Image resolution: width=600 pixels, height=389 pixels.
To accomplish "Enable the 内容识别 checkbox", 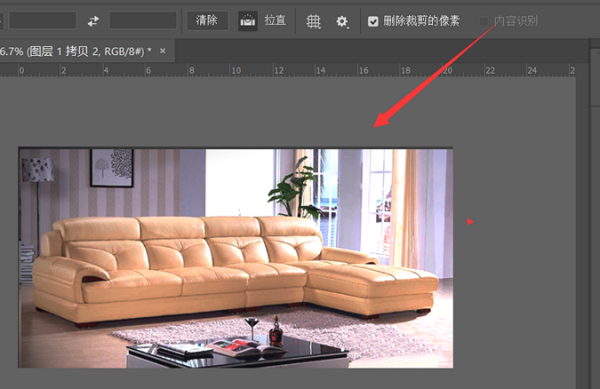I will (483, 21).
